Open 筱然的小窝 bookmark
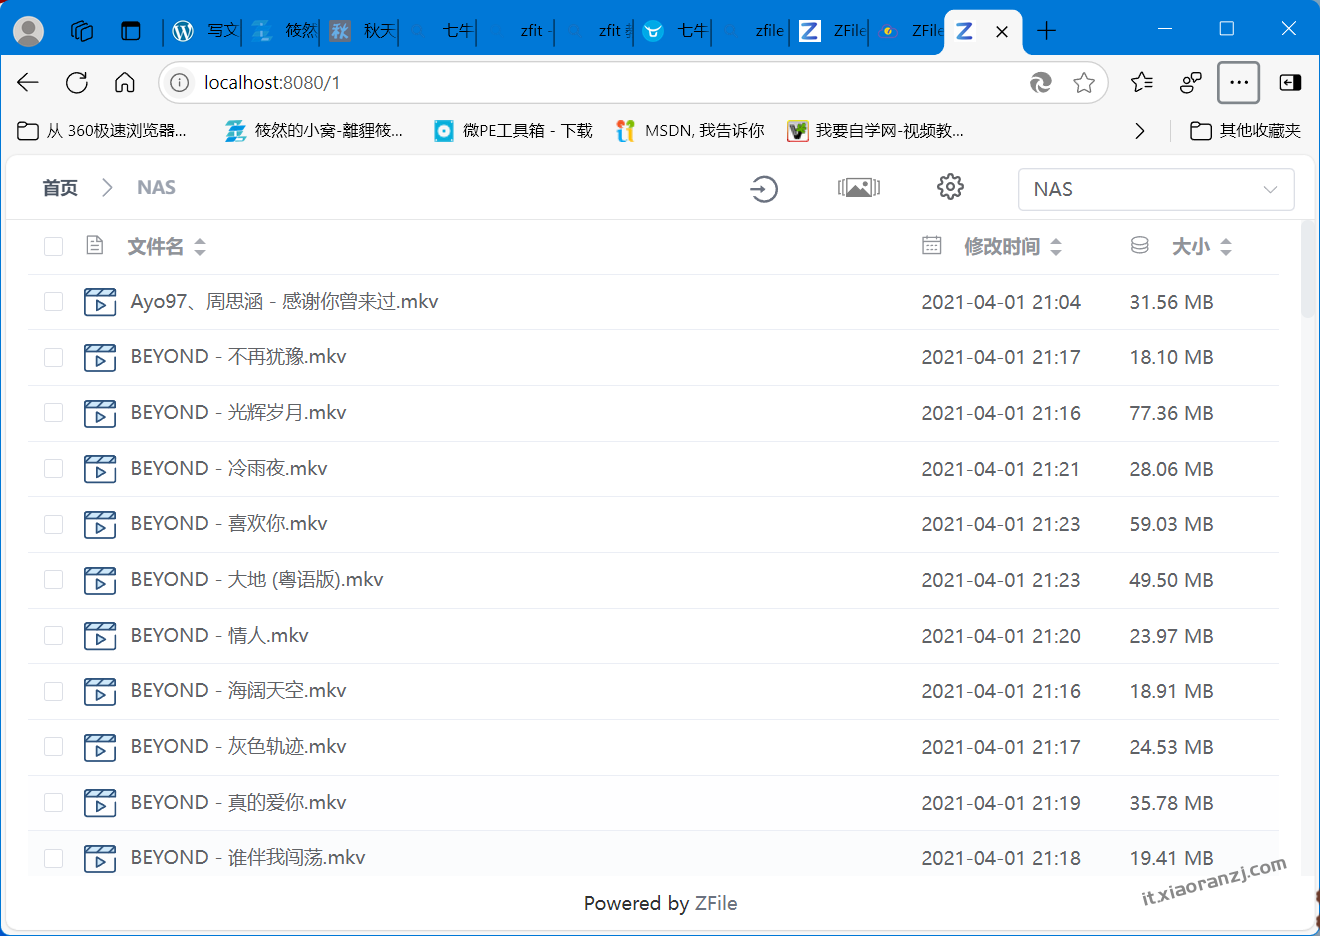 [x=314, y=131]
